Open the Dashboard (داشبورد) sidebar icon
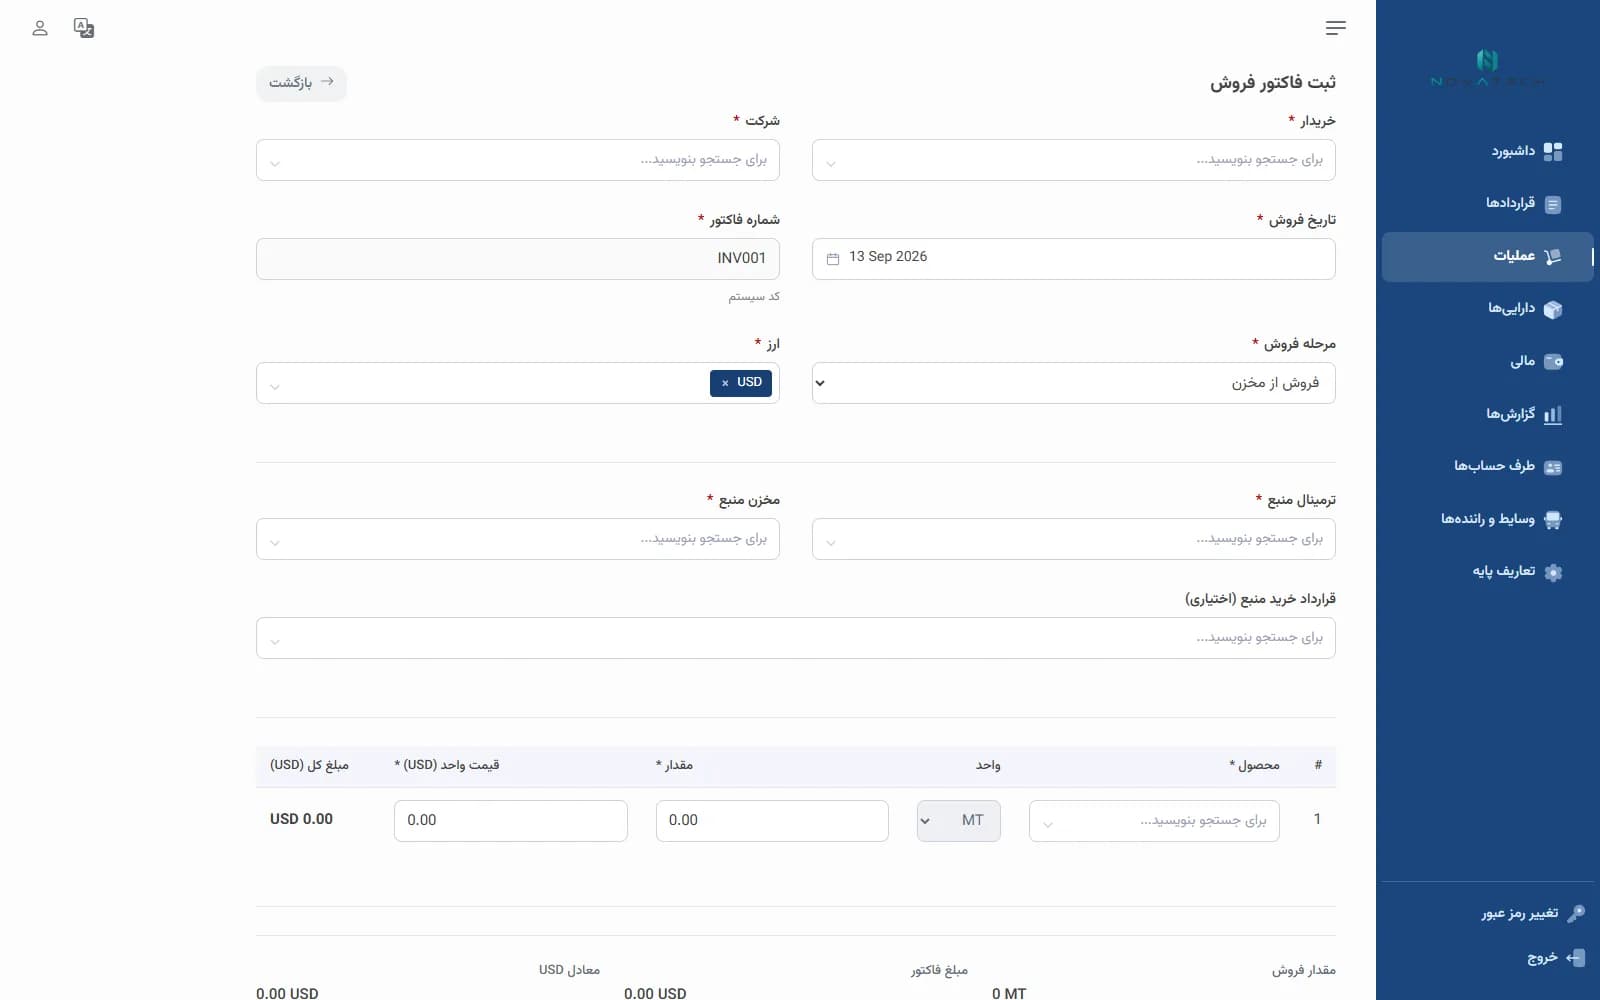Screen dimensions: 1600x1000 tap(1553, 152)
